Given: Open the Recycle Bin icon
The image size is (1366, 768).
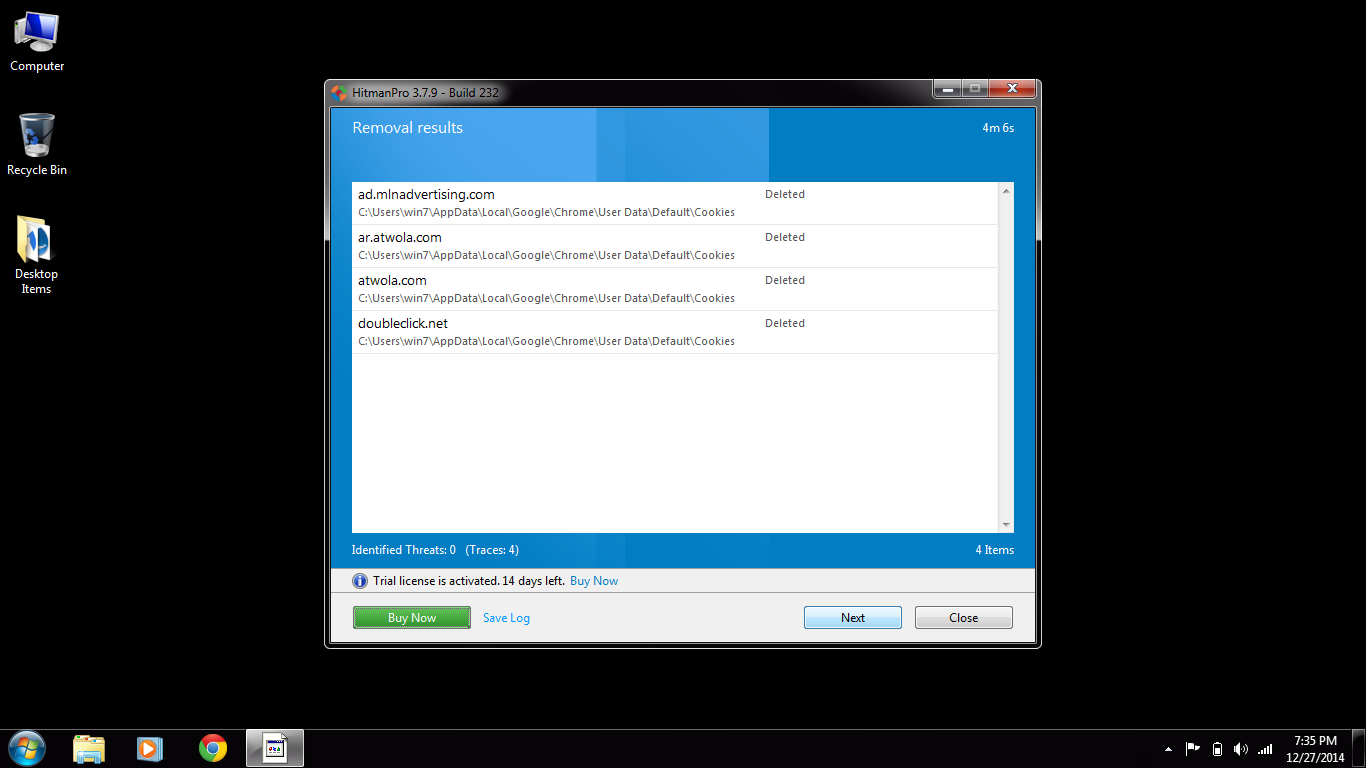Looking at the screenshot, I should (37, 145).
